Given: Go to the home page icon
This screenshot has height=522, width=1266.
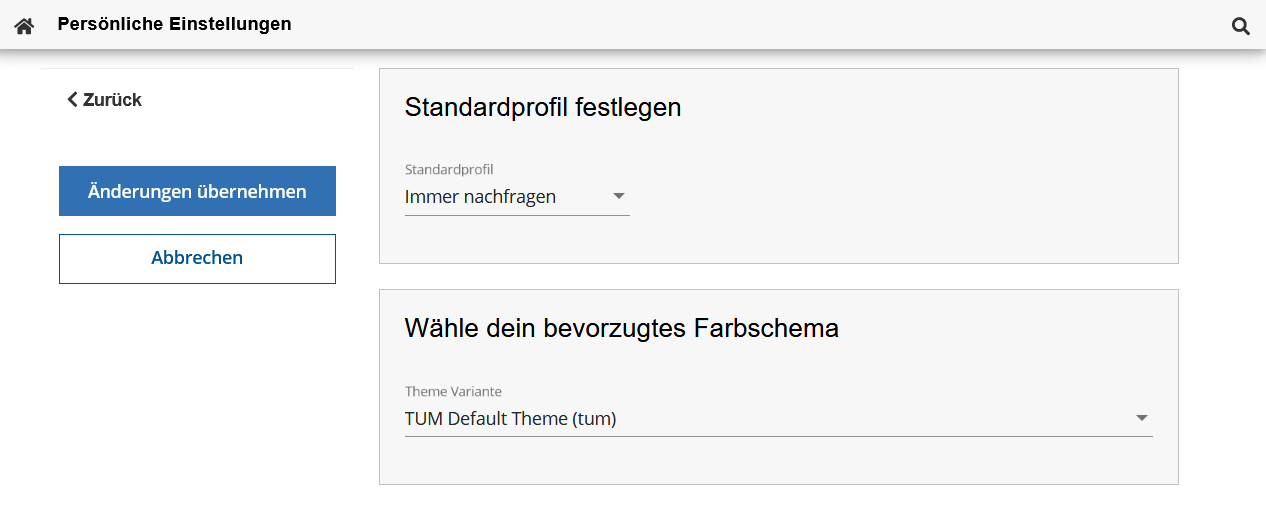Looking at the screenshot, I should coord(24,26).
